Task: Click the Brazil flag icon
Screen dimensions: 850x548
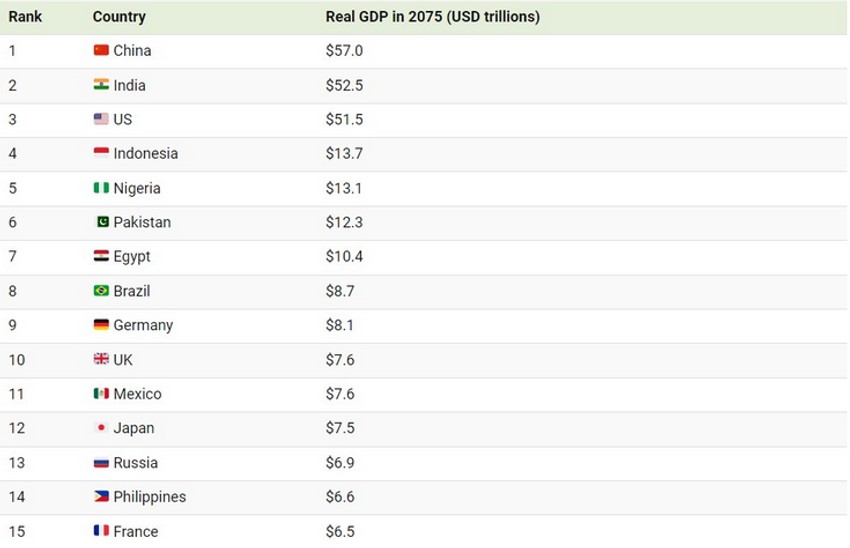Action: [x=101, y=291]
